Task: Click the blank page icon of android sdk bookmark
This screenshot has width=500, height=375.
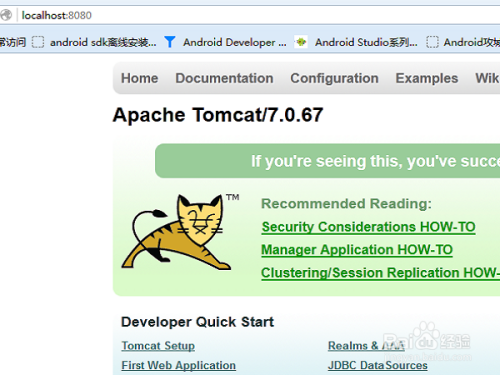Action: [38, 42]
